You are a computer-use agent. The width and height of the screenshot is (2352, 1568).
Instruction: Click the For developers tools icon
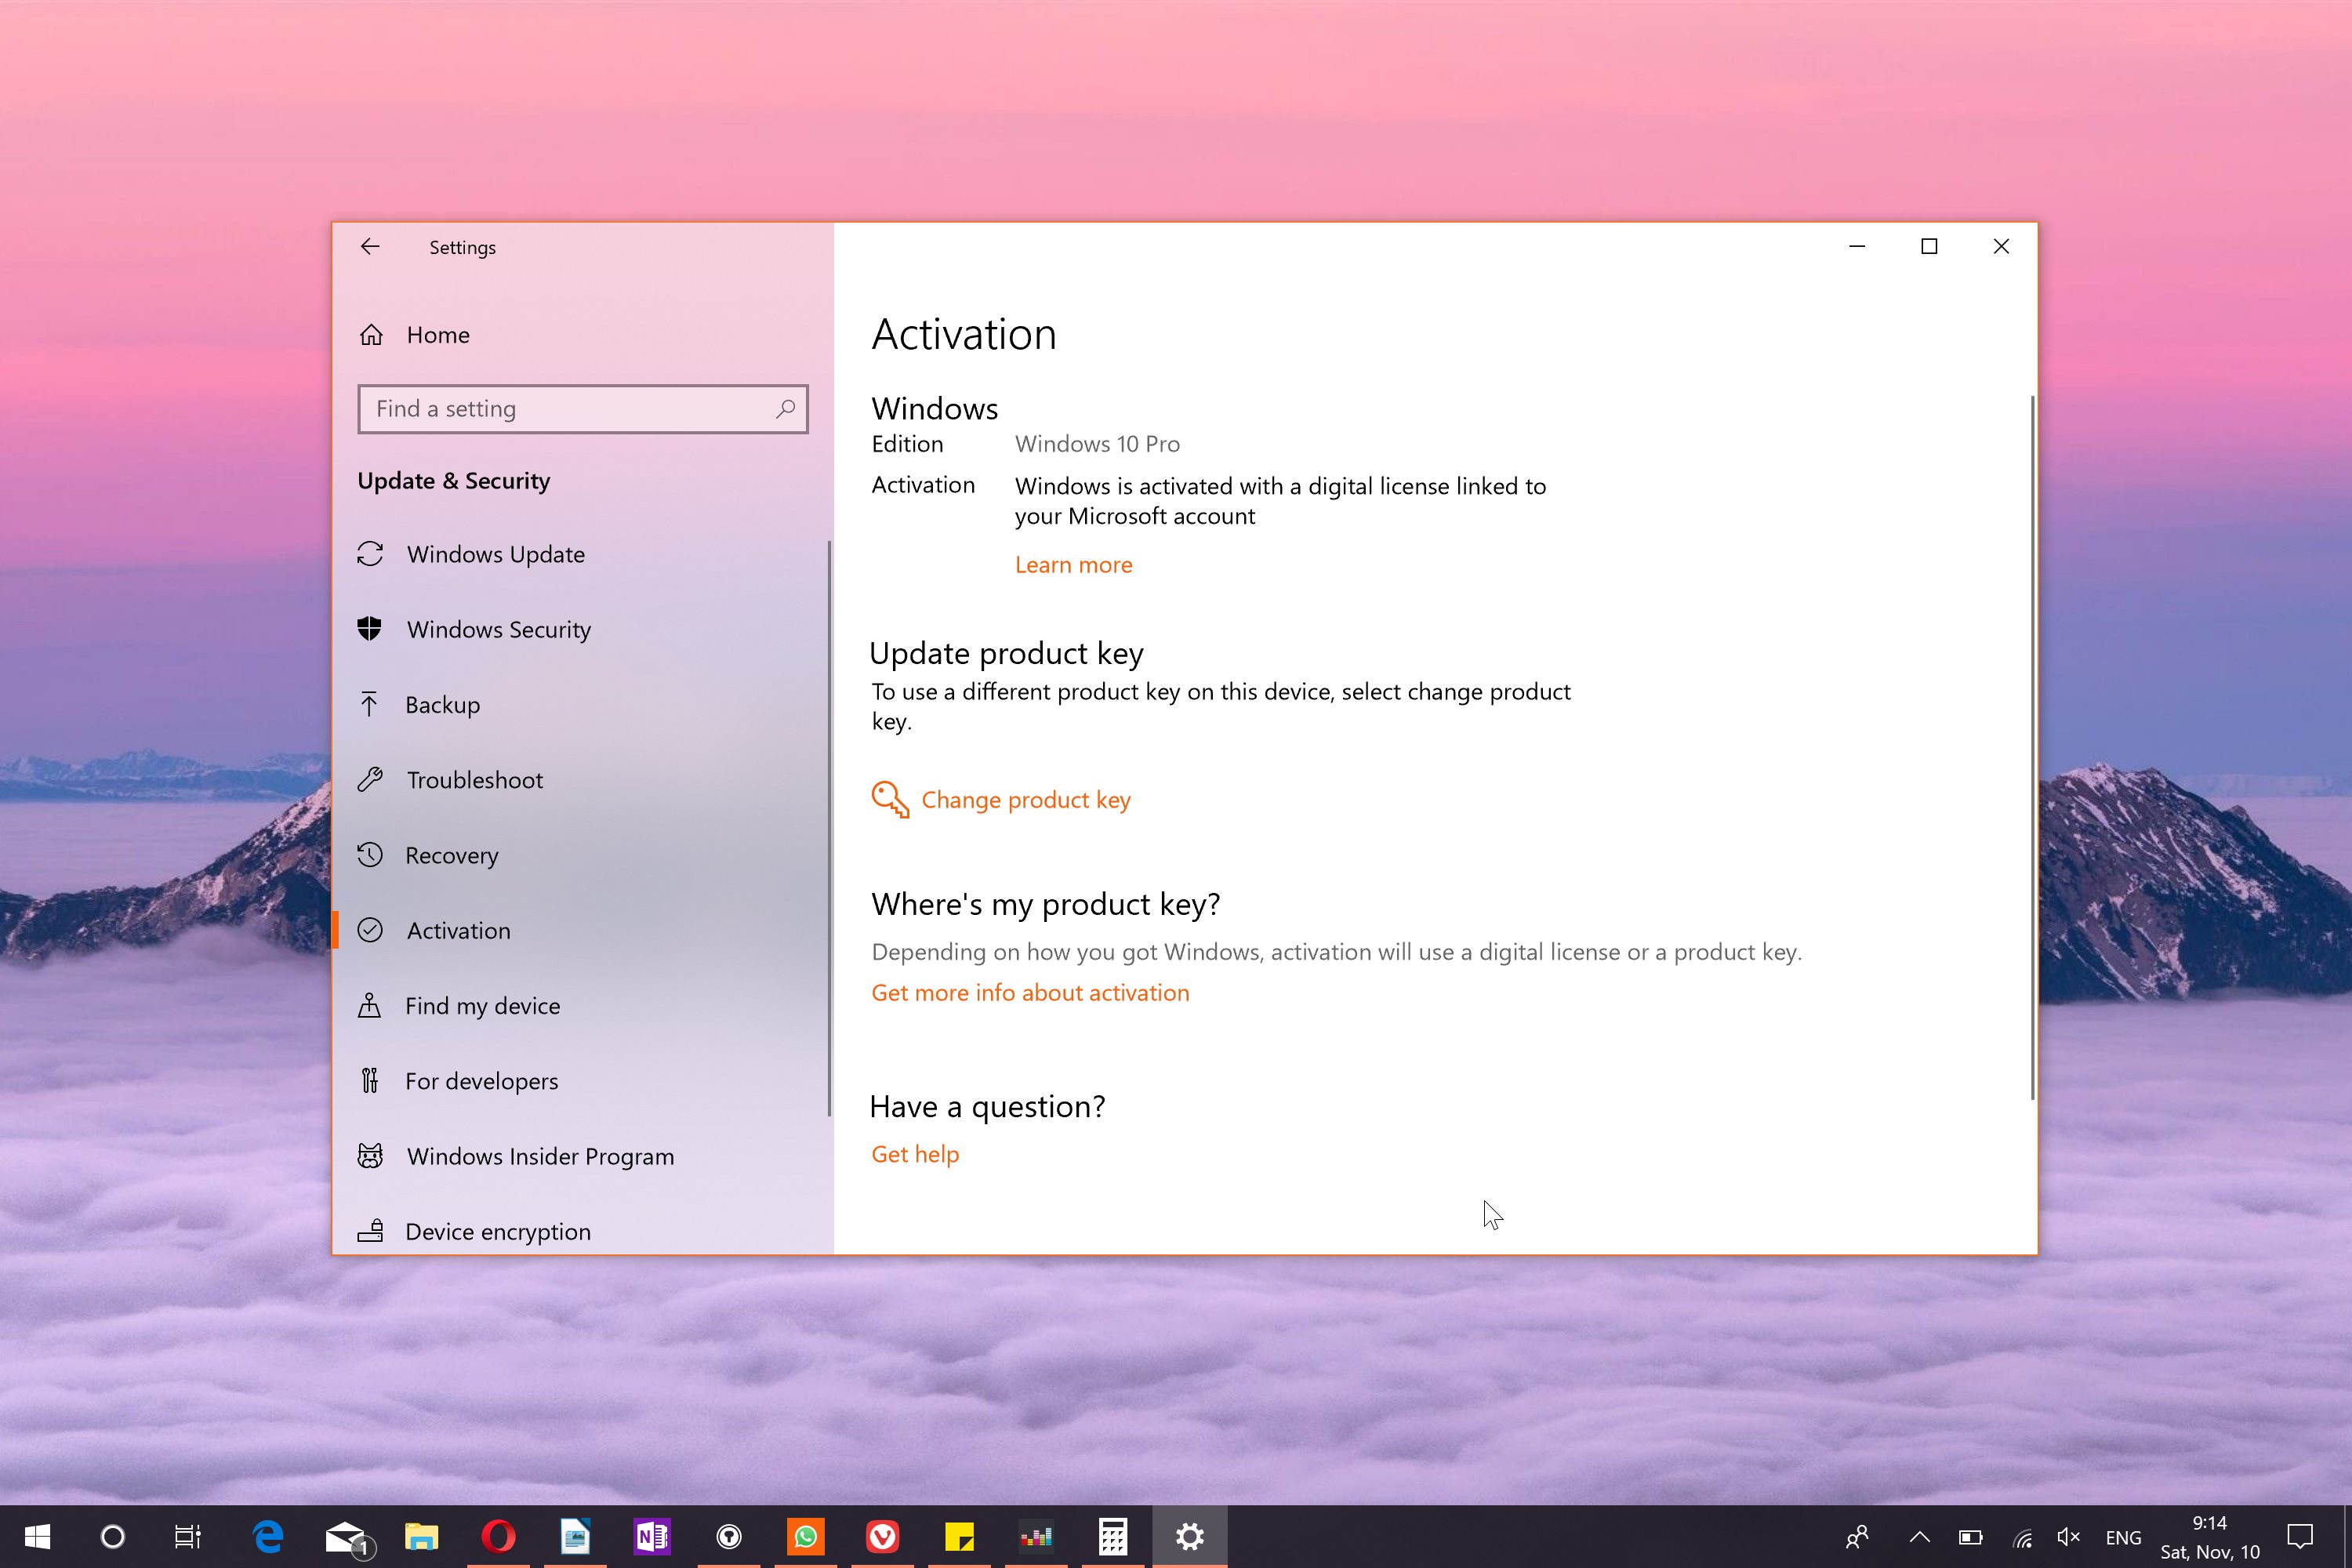click(x=370, y=1081)
